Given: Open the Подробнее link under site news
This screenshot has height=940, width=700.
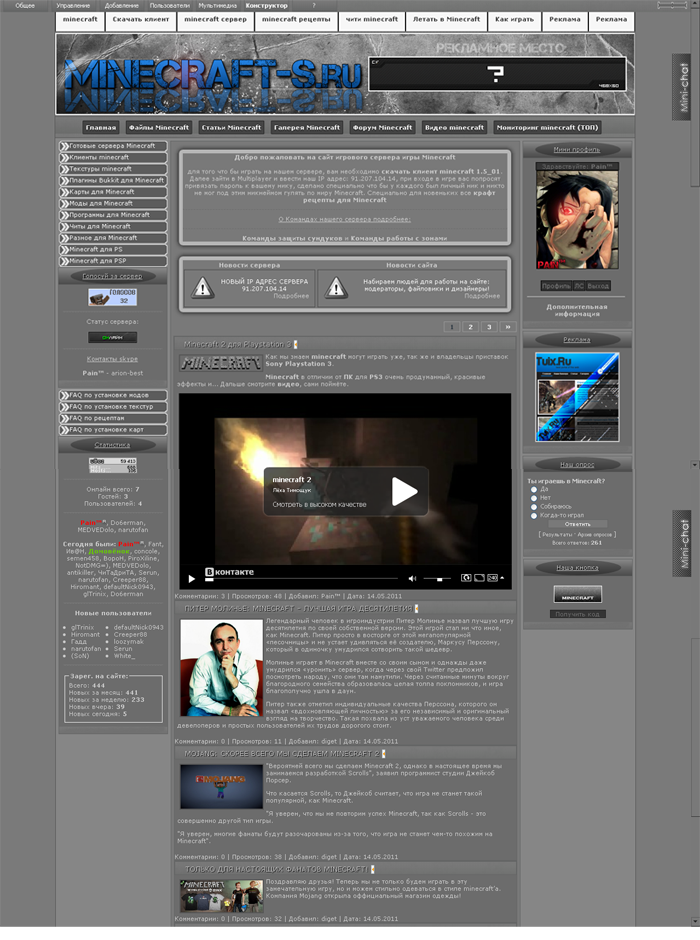Looking at the screenshot, I should 482,296.
